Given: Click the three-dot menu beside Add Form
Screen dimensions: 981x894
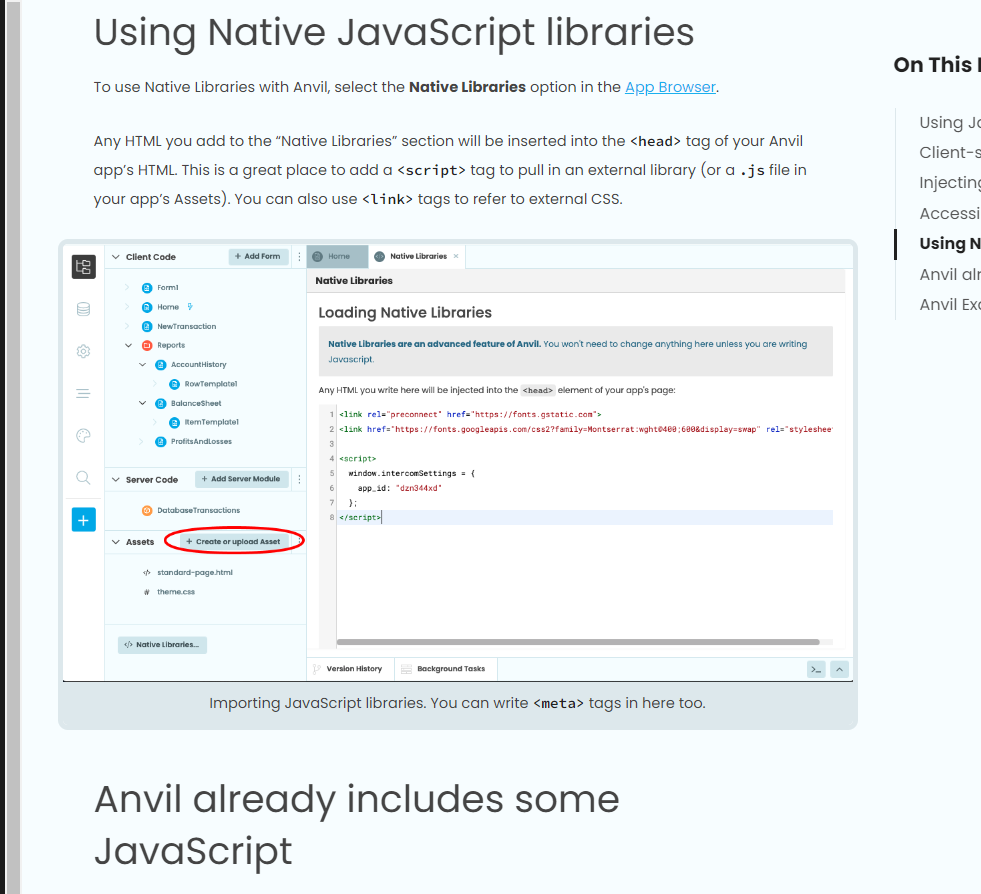Looking at the screenshot, I should 299,257.
